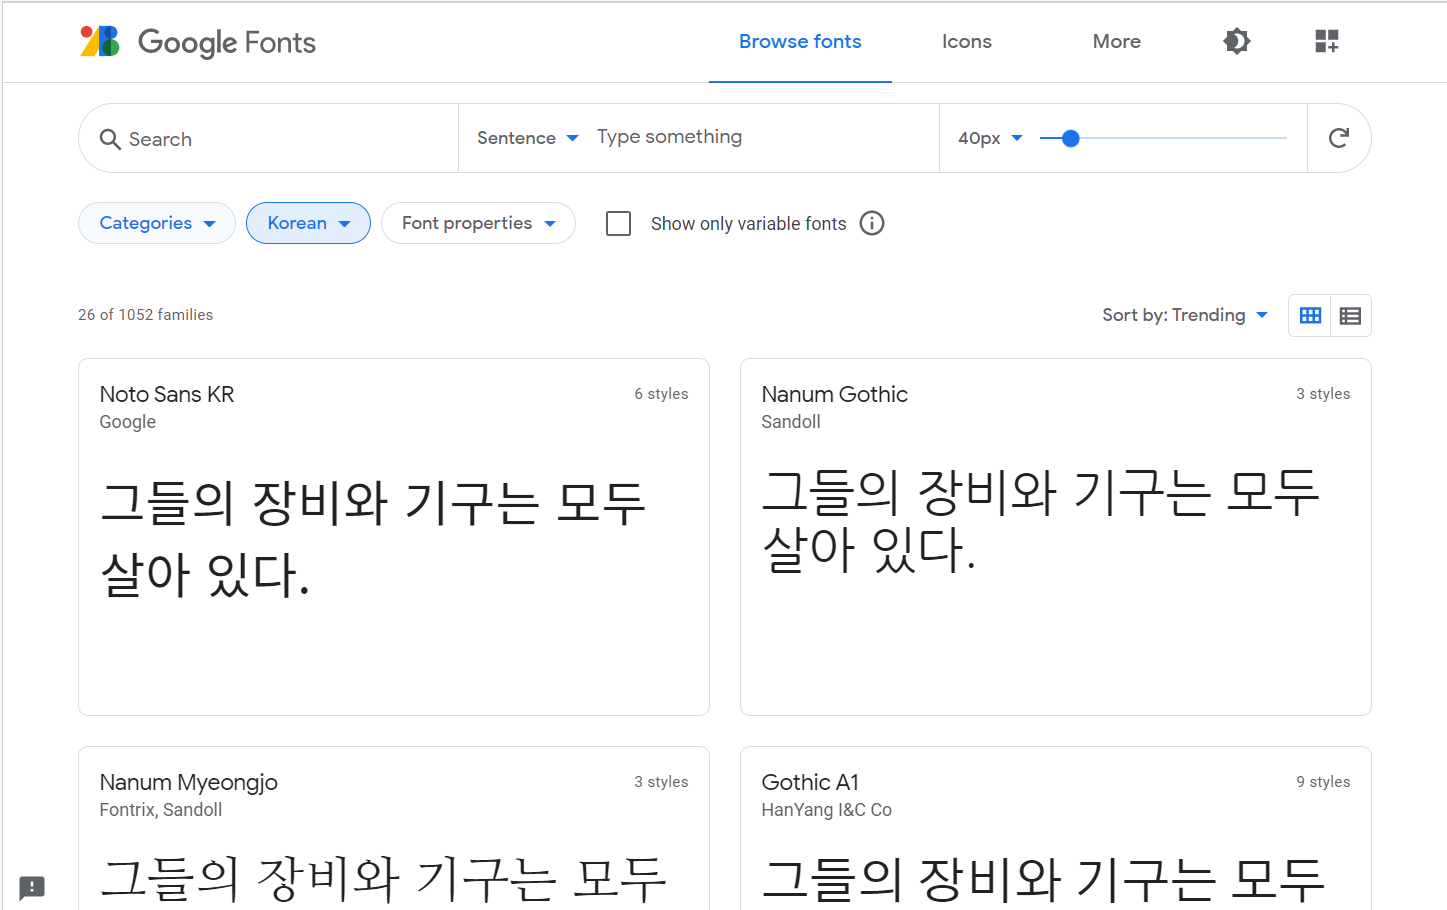Click '3 styles' on Nanum Myeongjo card

(661, 782)
